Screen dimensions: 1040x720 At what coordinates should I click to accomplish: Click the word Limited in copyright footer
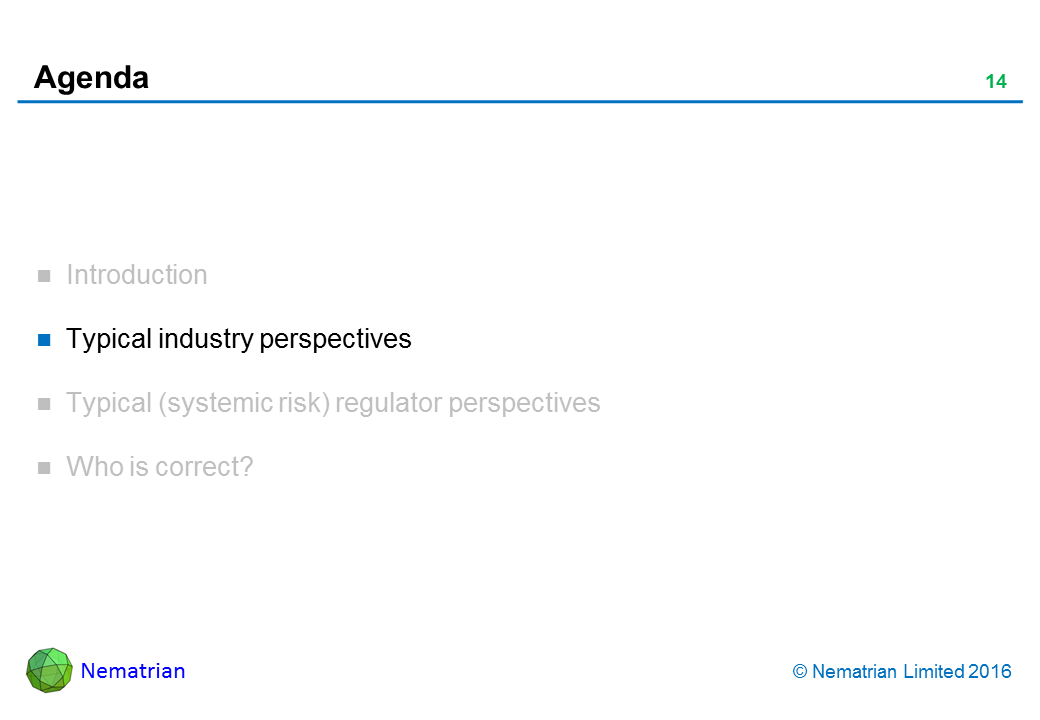click(x=933, y=672)
